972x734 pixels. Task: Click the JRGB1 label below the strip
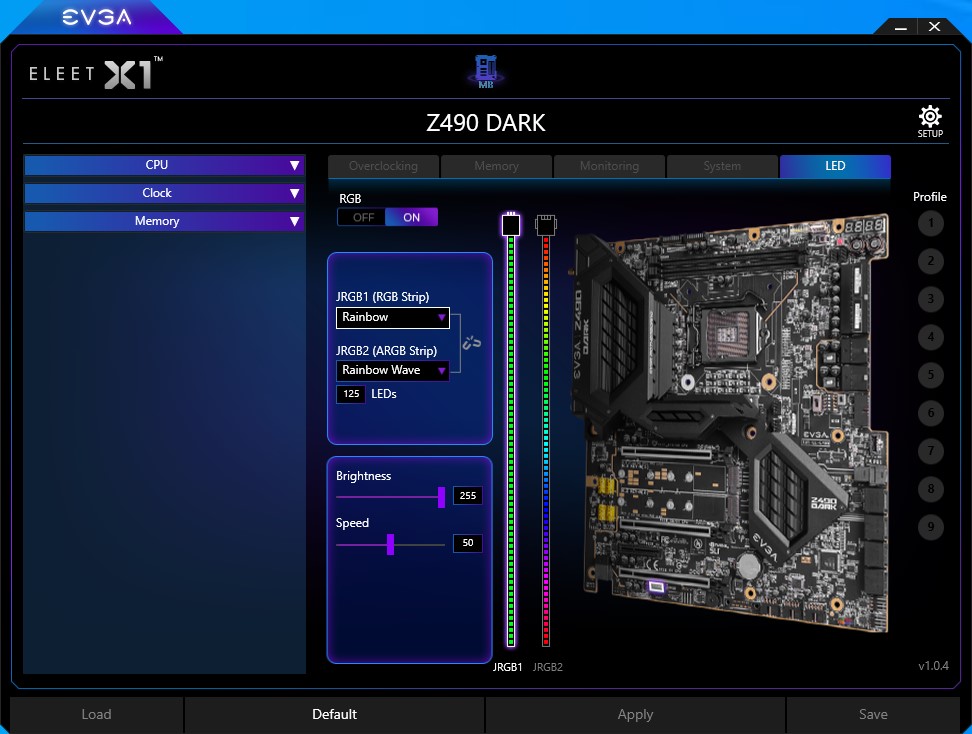tap(507, 667)
